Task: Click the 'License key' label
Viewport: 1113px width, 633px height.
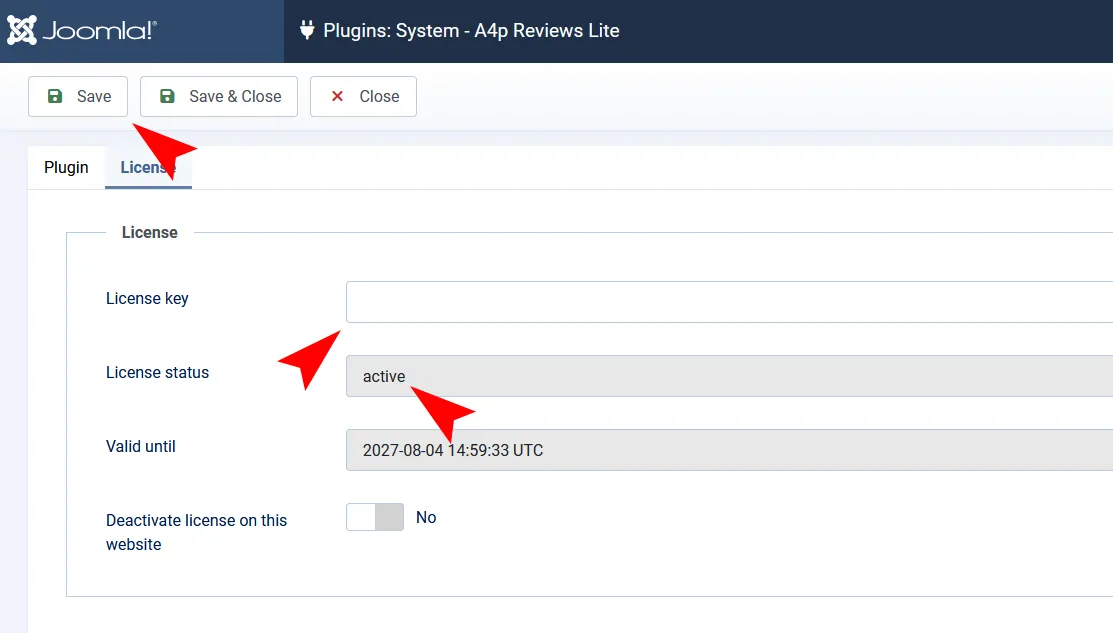Action: tap(147, 299)
